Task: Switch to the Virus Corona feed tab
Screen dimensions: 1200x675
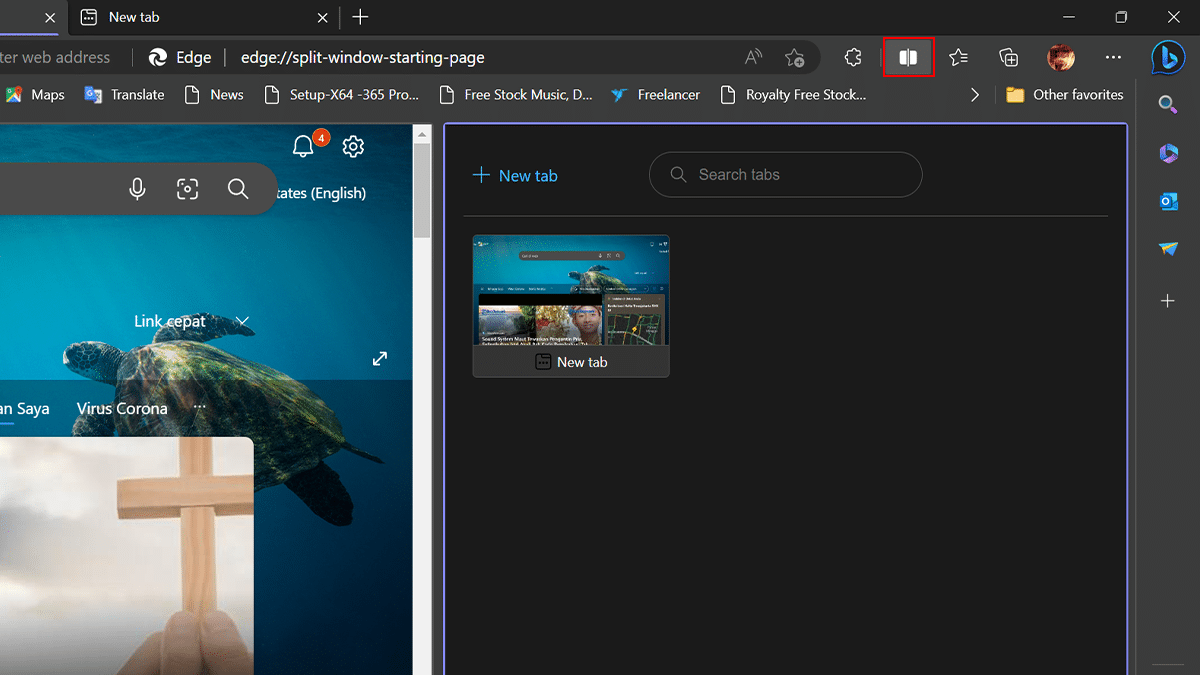Action: point(122,408)
